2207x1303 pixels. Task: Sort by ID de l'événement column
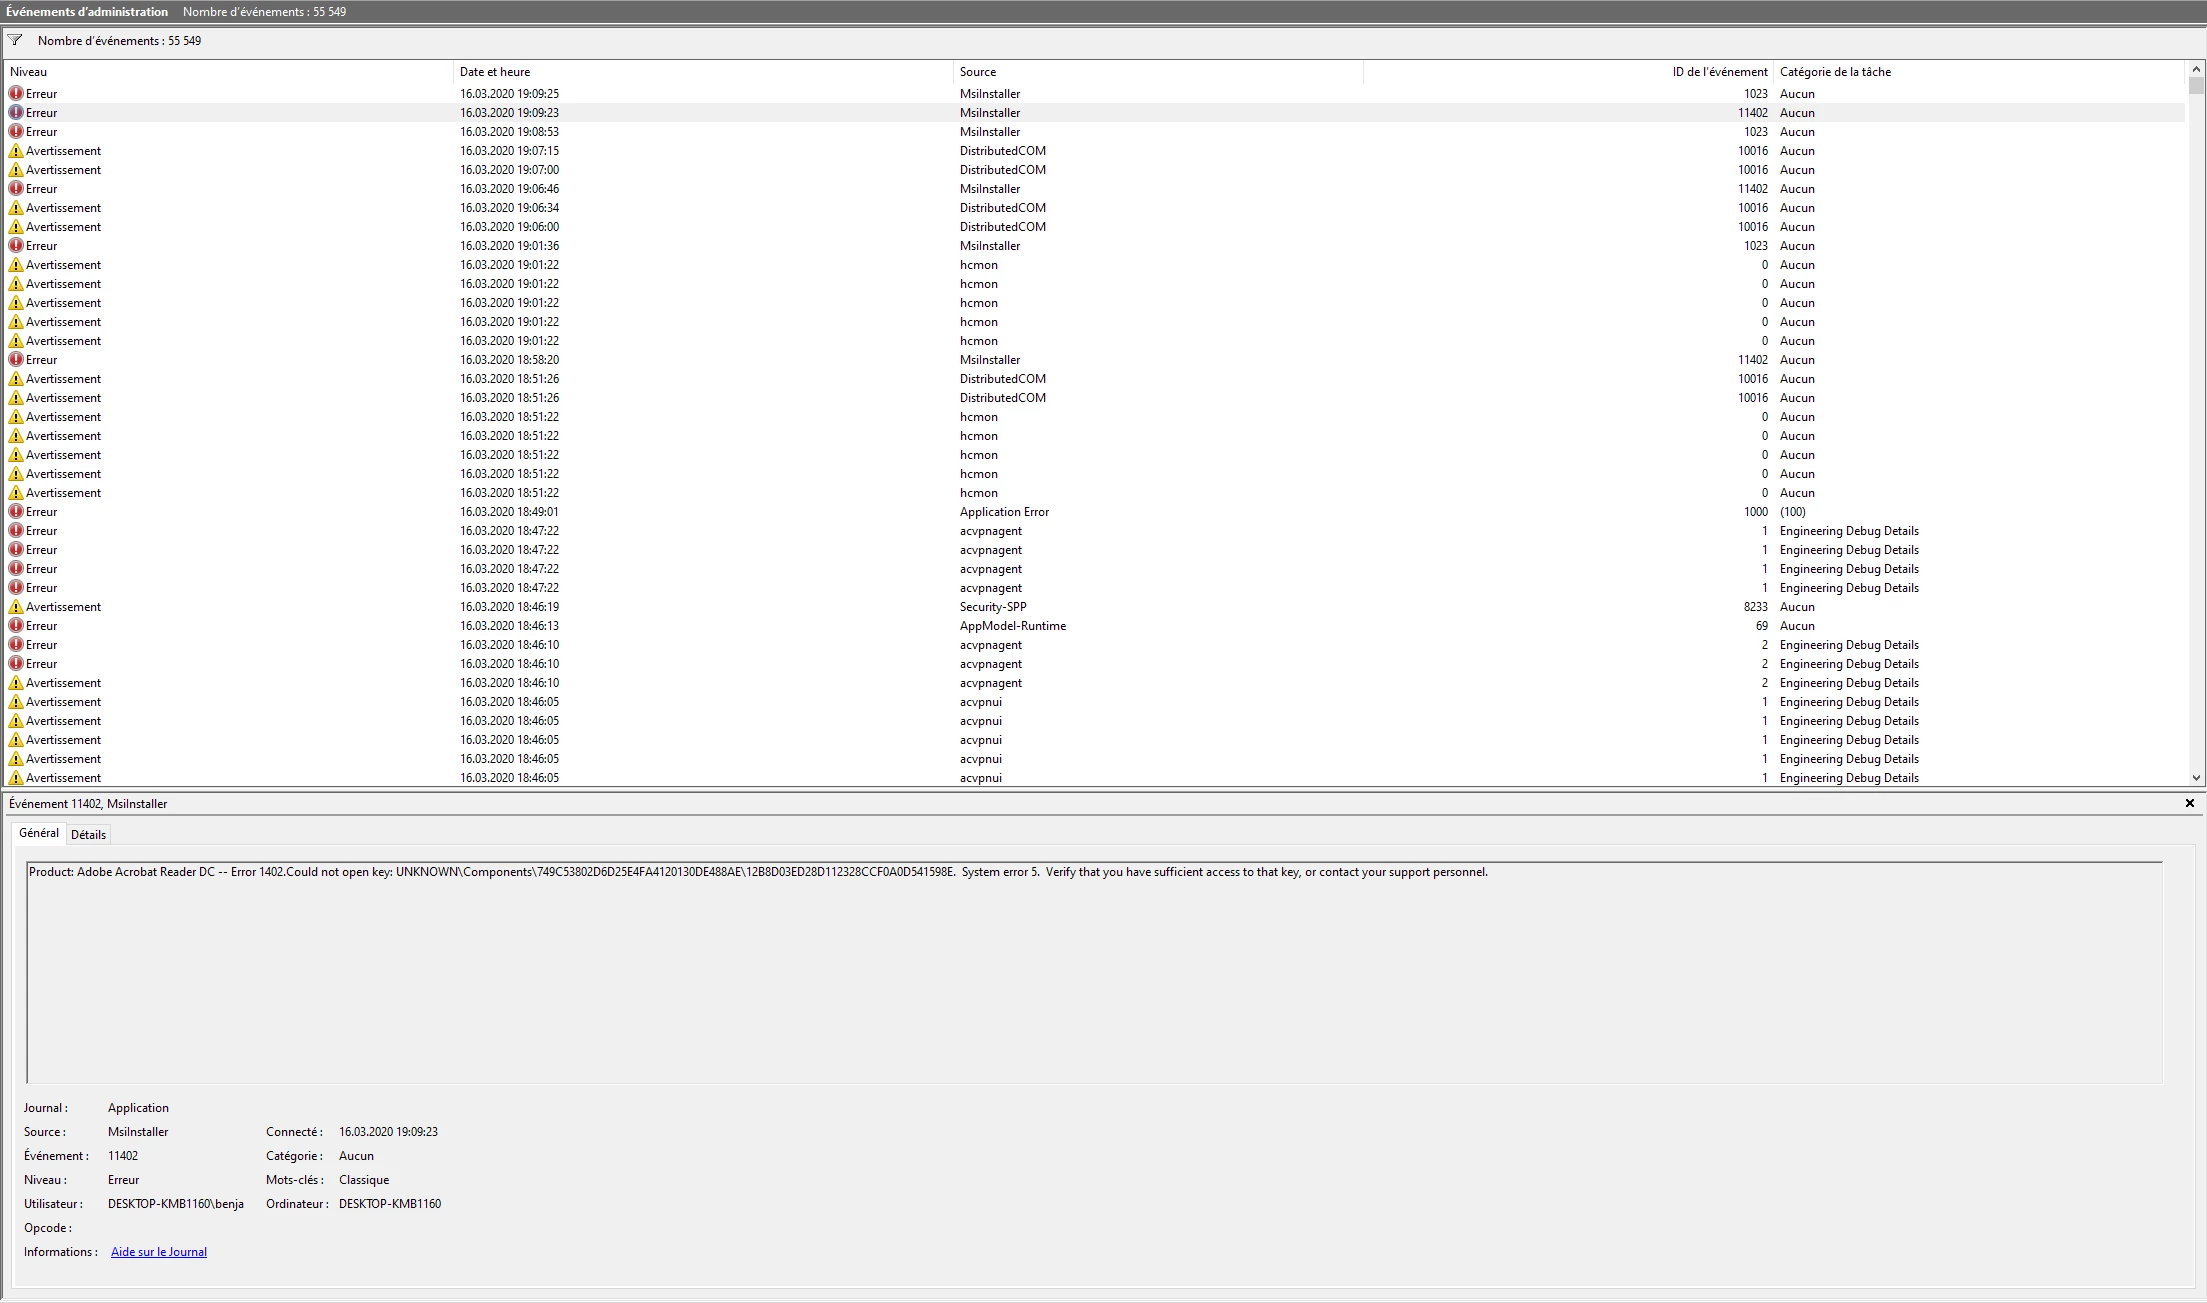point(1719,72)
